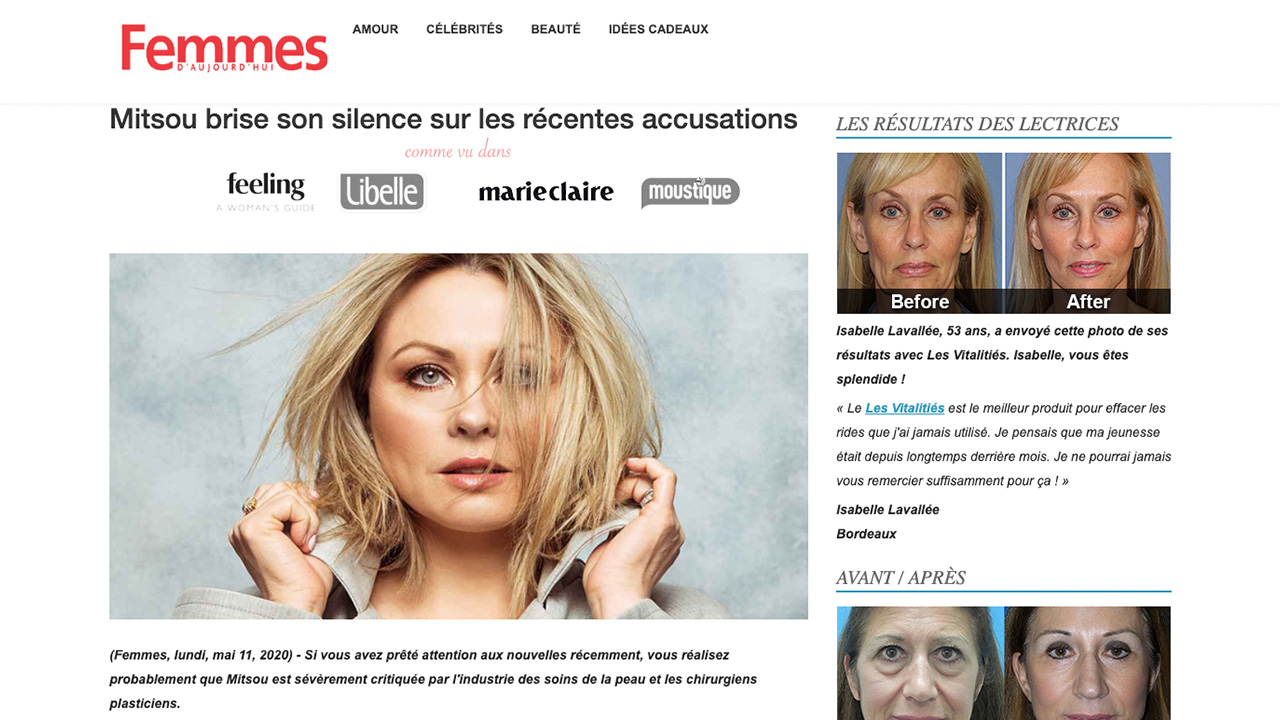Click the Femmes d'Aujourd'hui logo
The image size is (1280, 720).
[x=224, y=49]
